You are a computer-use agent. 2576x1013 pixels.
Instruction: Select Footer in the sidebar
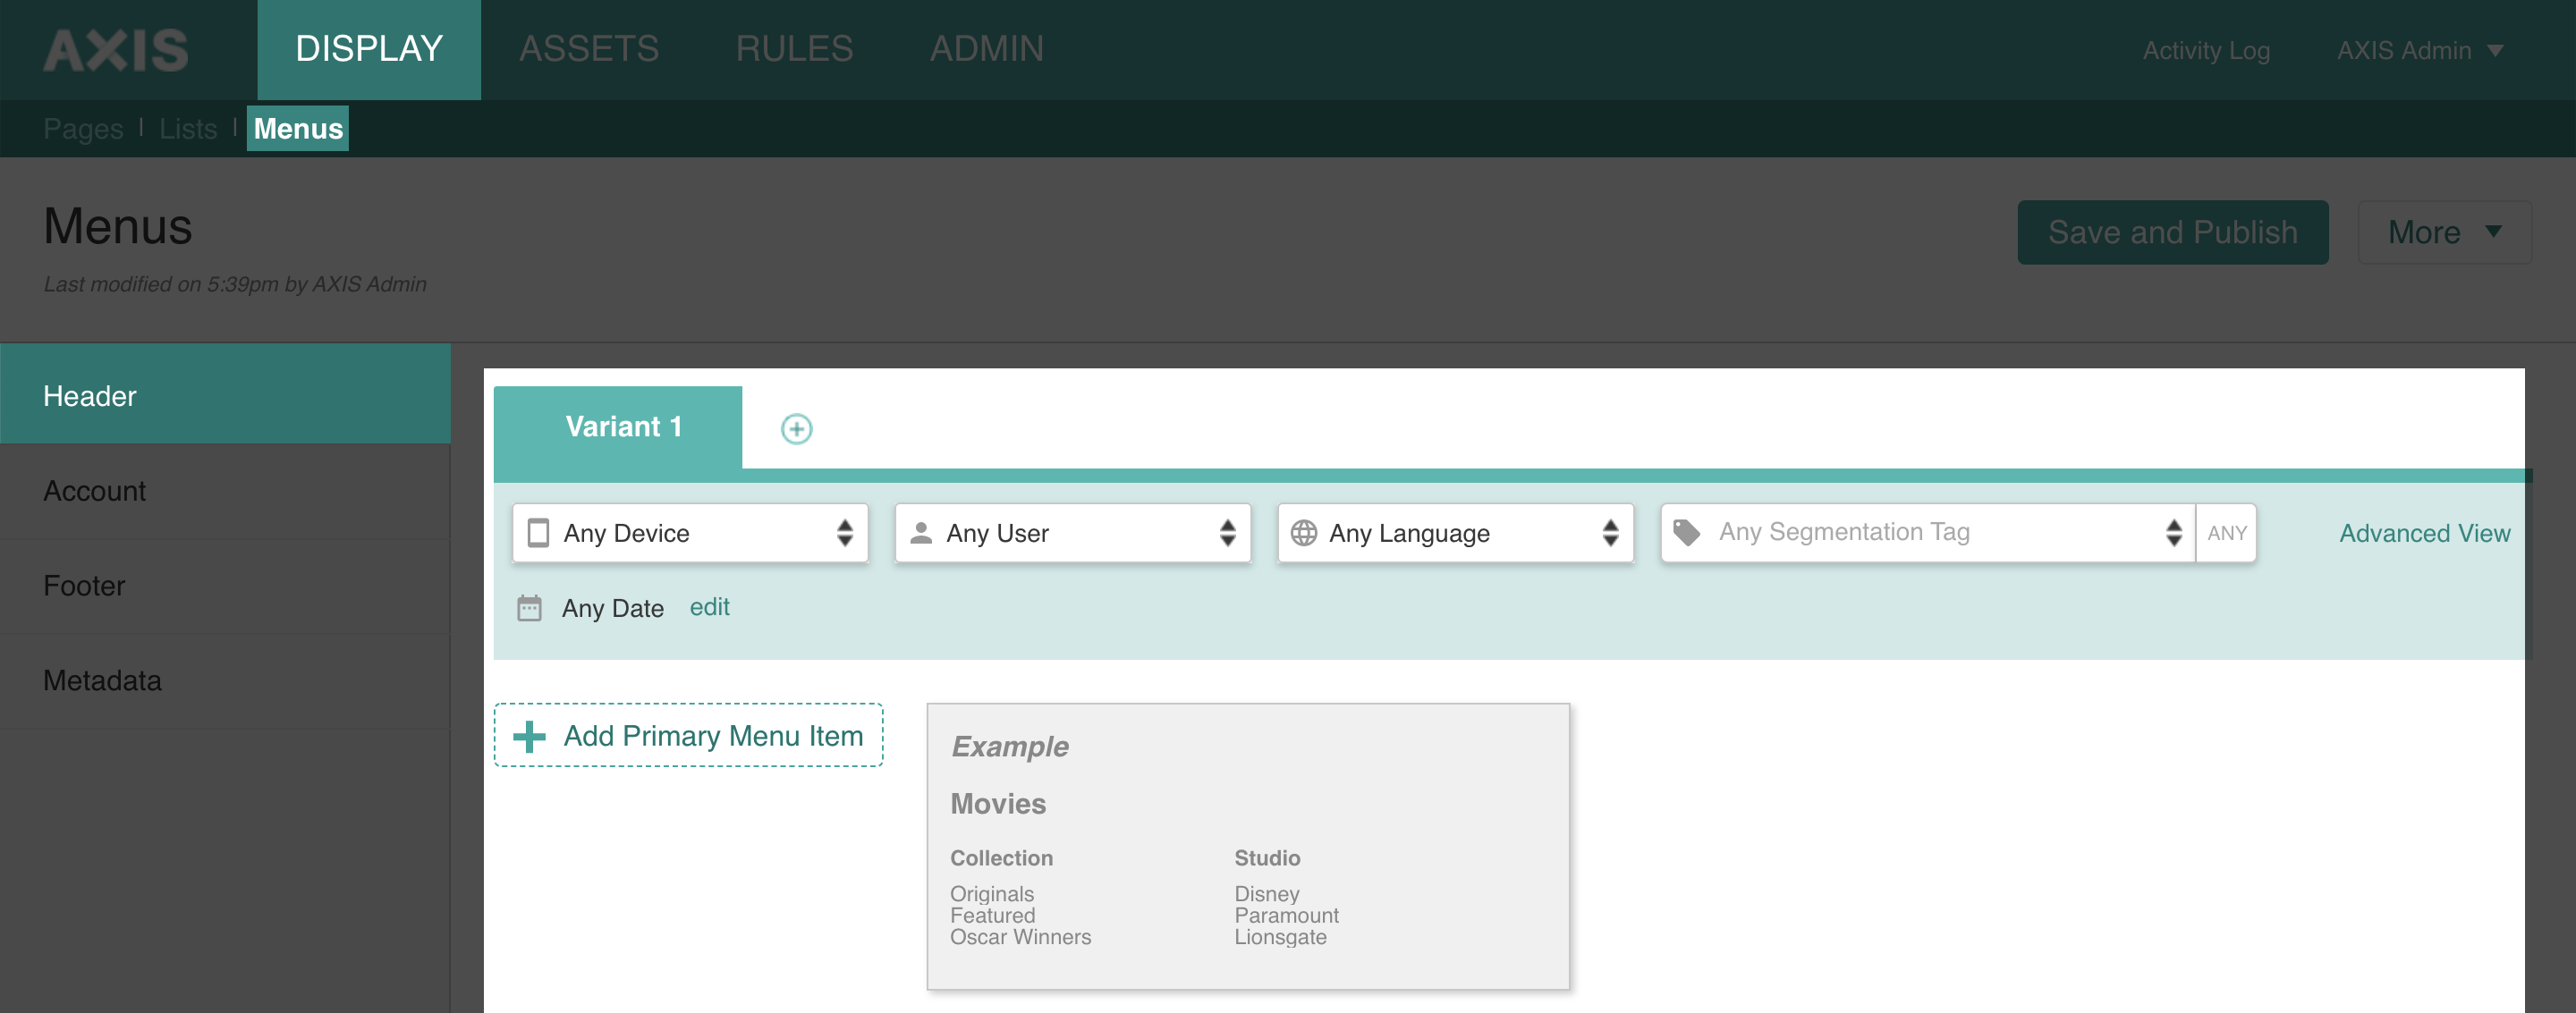point(225,586)
